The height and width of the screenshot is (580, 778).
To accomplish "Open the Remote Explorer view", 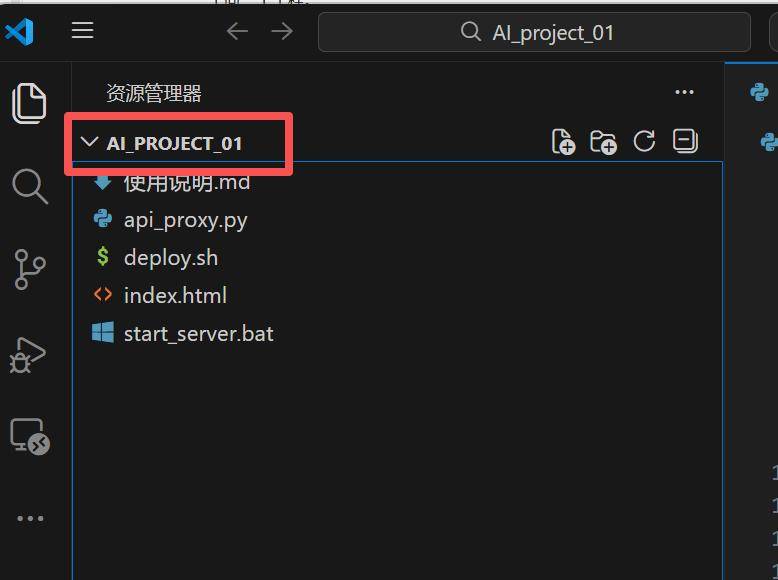I will click(x=29, y=437).
